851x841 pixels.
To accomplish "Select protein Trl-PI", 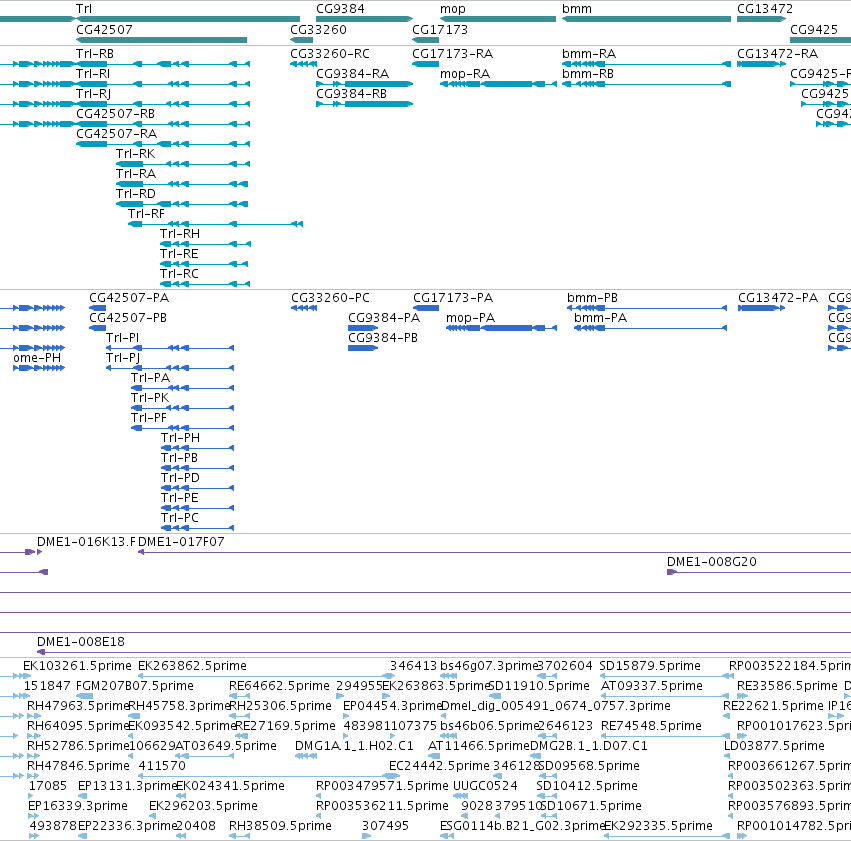I will pyautogui.click(x=123, y=338).
